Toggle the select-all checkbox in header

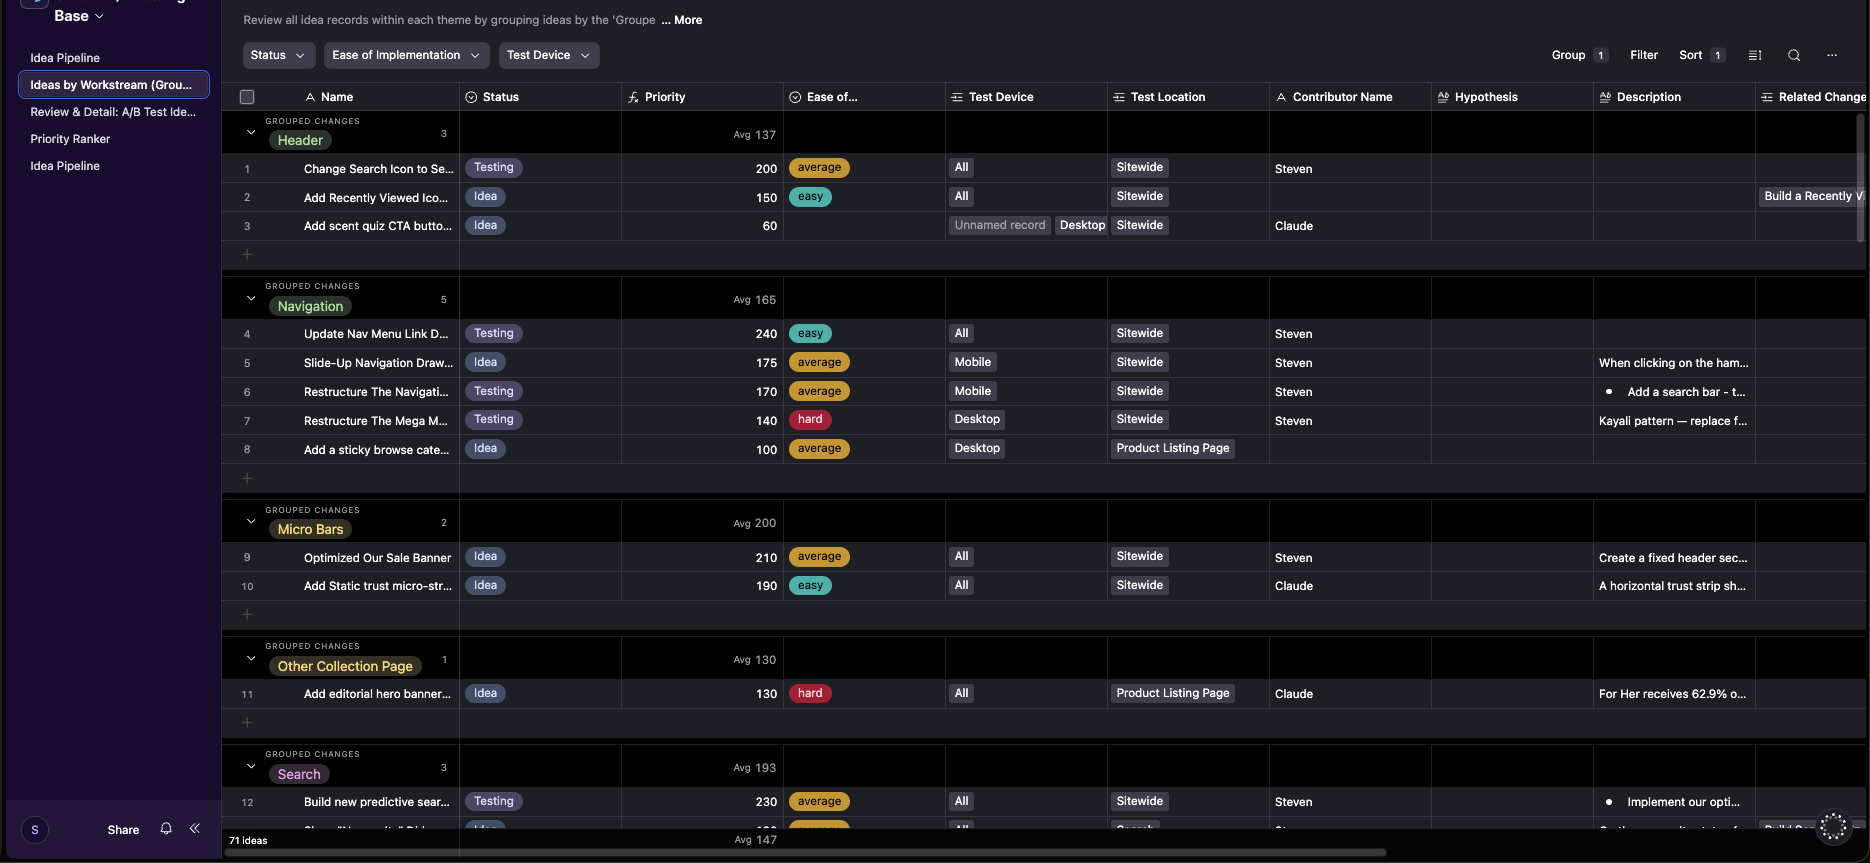pos(247,97)
